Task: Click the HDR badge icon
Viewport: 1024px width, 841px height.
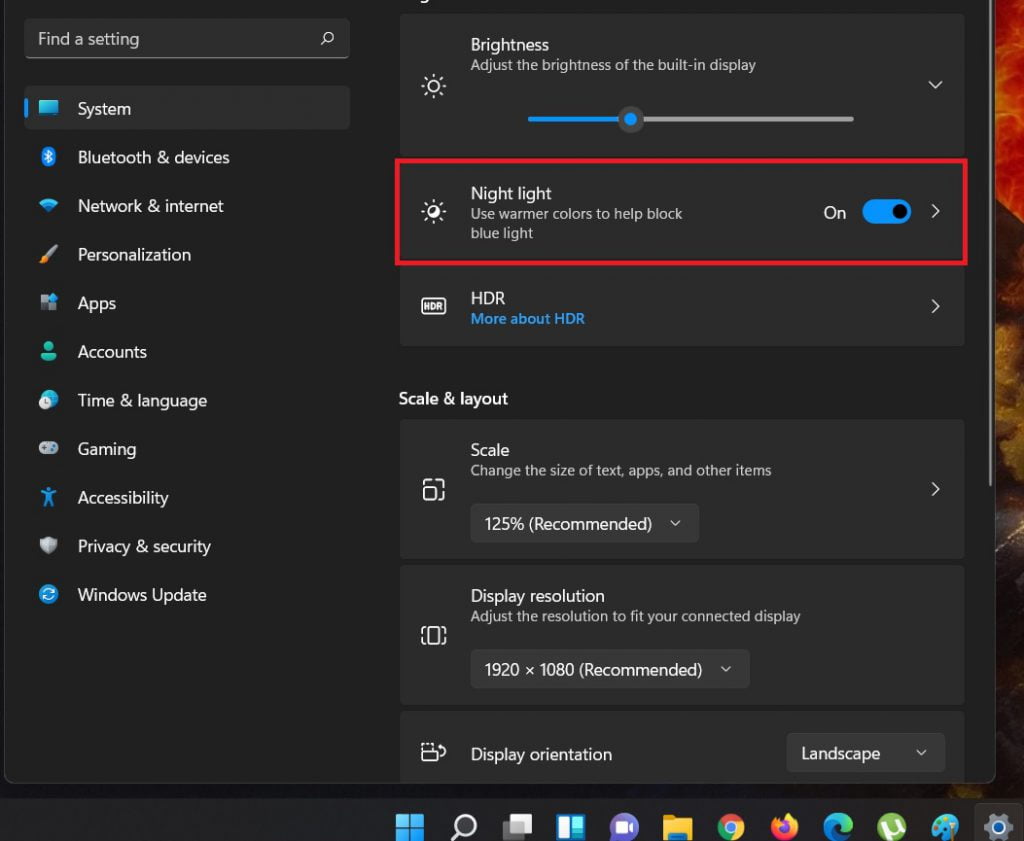Action: (434, 306)
